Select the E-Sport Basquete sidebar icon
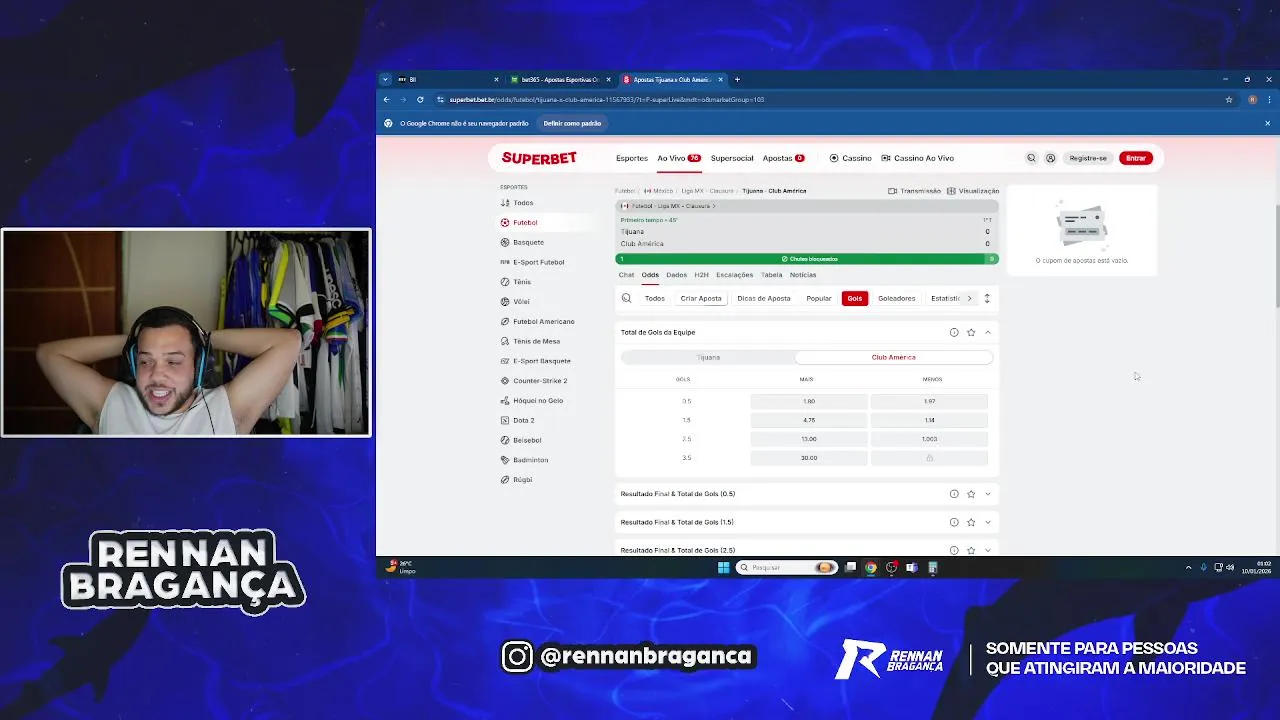 (x=505, y=361)
